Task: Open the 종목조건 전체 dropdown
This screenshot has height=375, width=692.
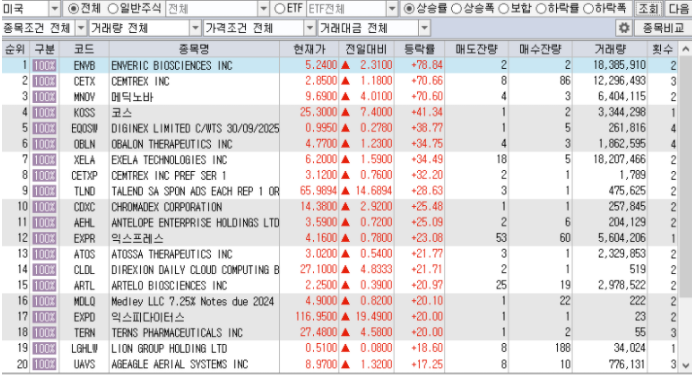Action: [81, 28]
